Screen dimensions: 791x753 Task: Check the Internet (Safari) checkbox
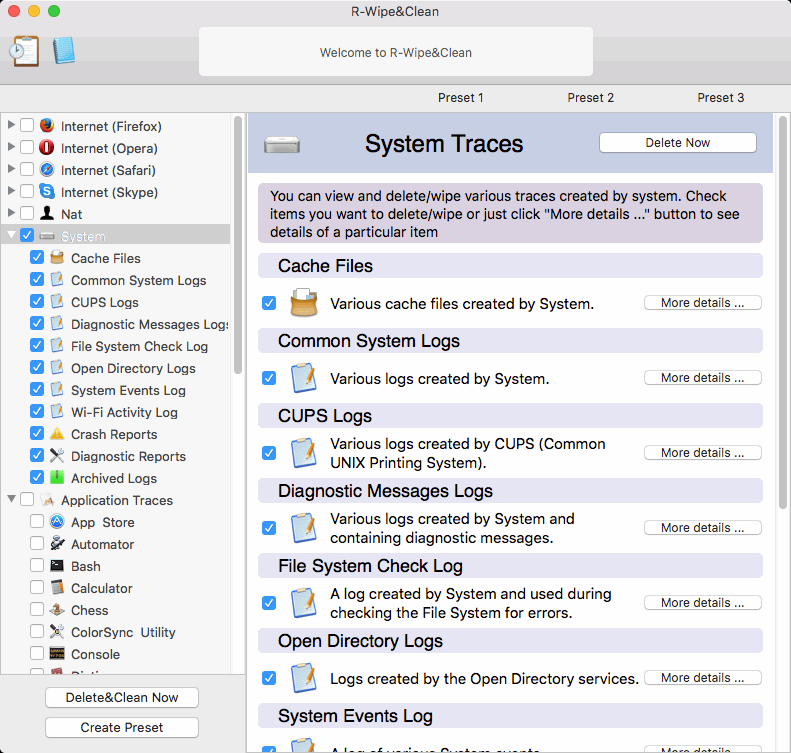pos(27,169)
